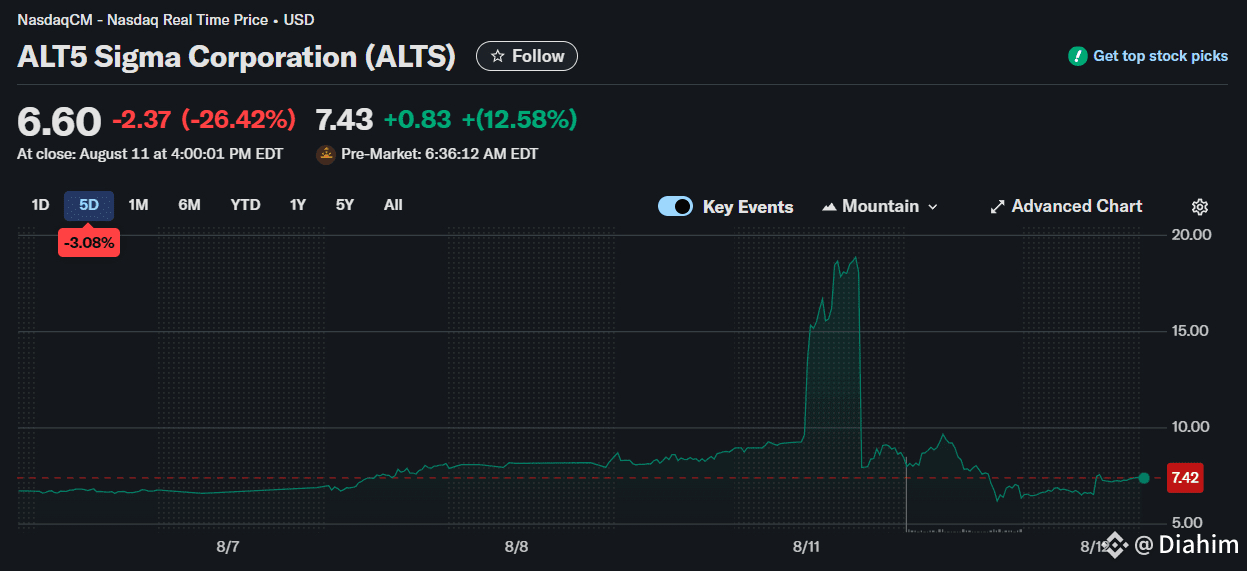Show the 5Y chart range
1247x571 pixels.
coord(345,205)
